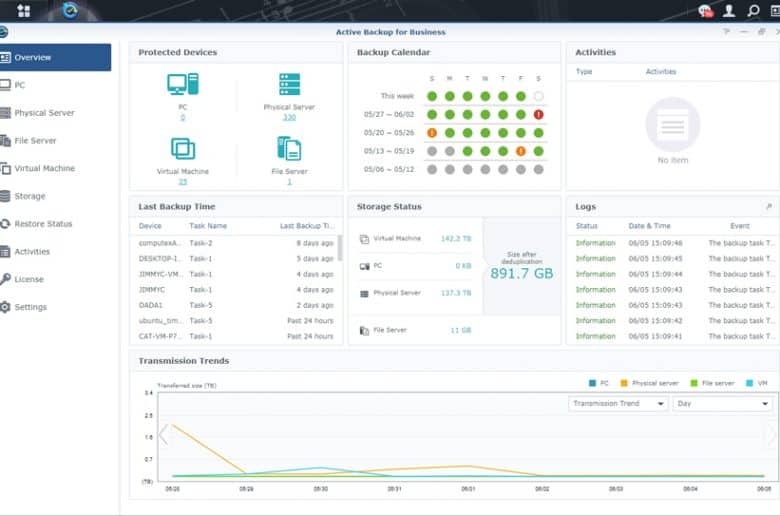Toggle the Physical server legend swatch

click(x=624, y=383)
